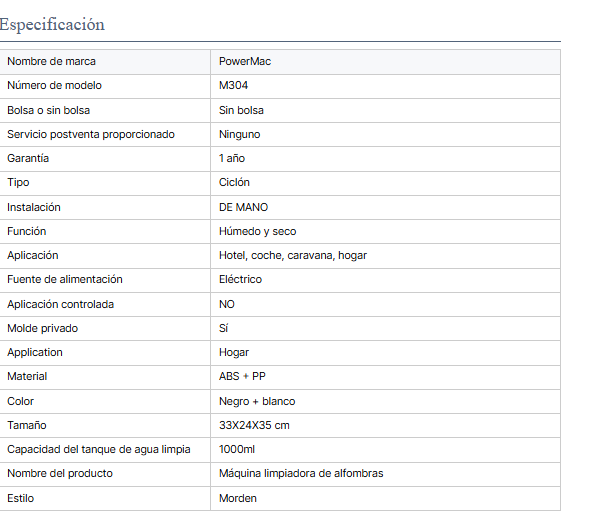
Task: Select the Negro + blanco color value
Action: [257, 401]
